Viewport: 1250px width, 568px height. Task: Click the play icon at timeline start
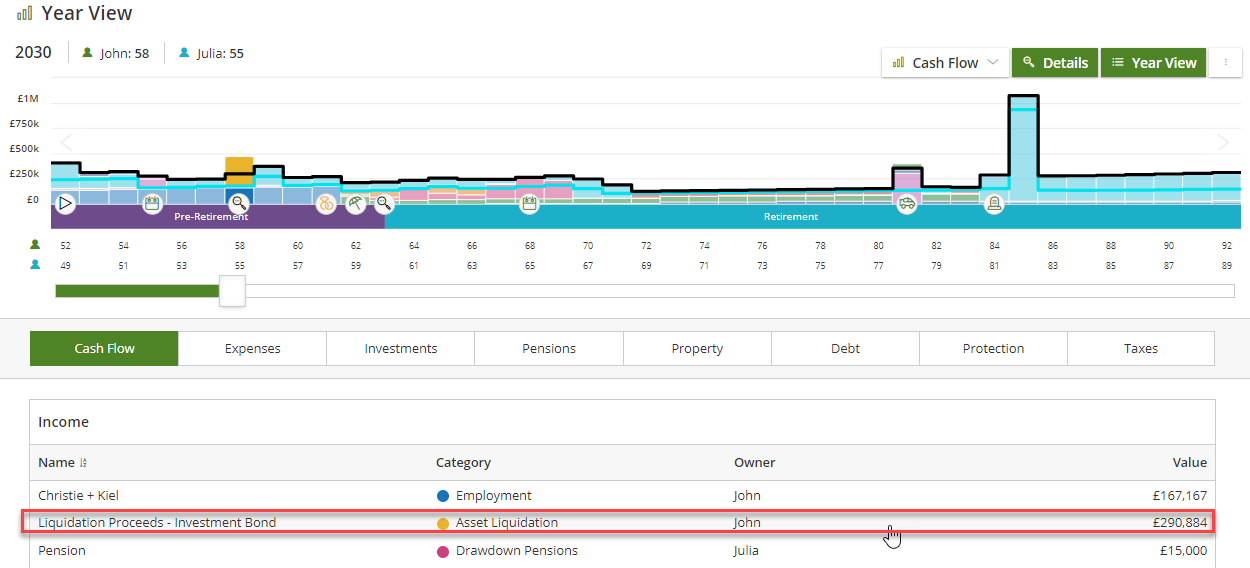click(65, 204)
